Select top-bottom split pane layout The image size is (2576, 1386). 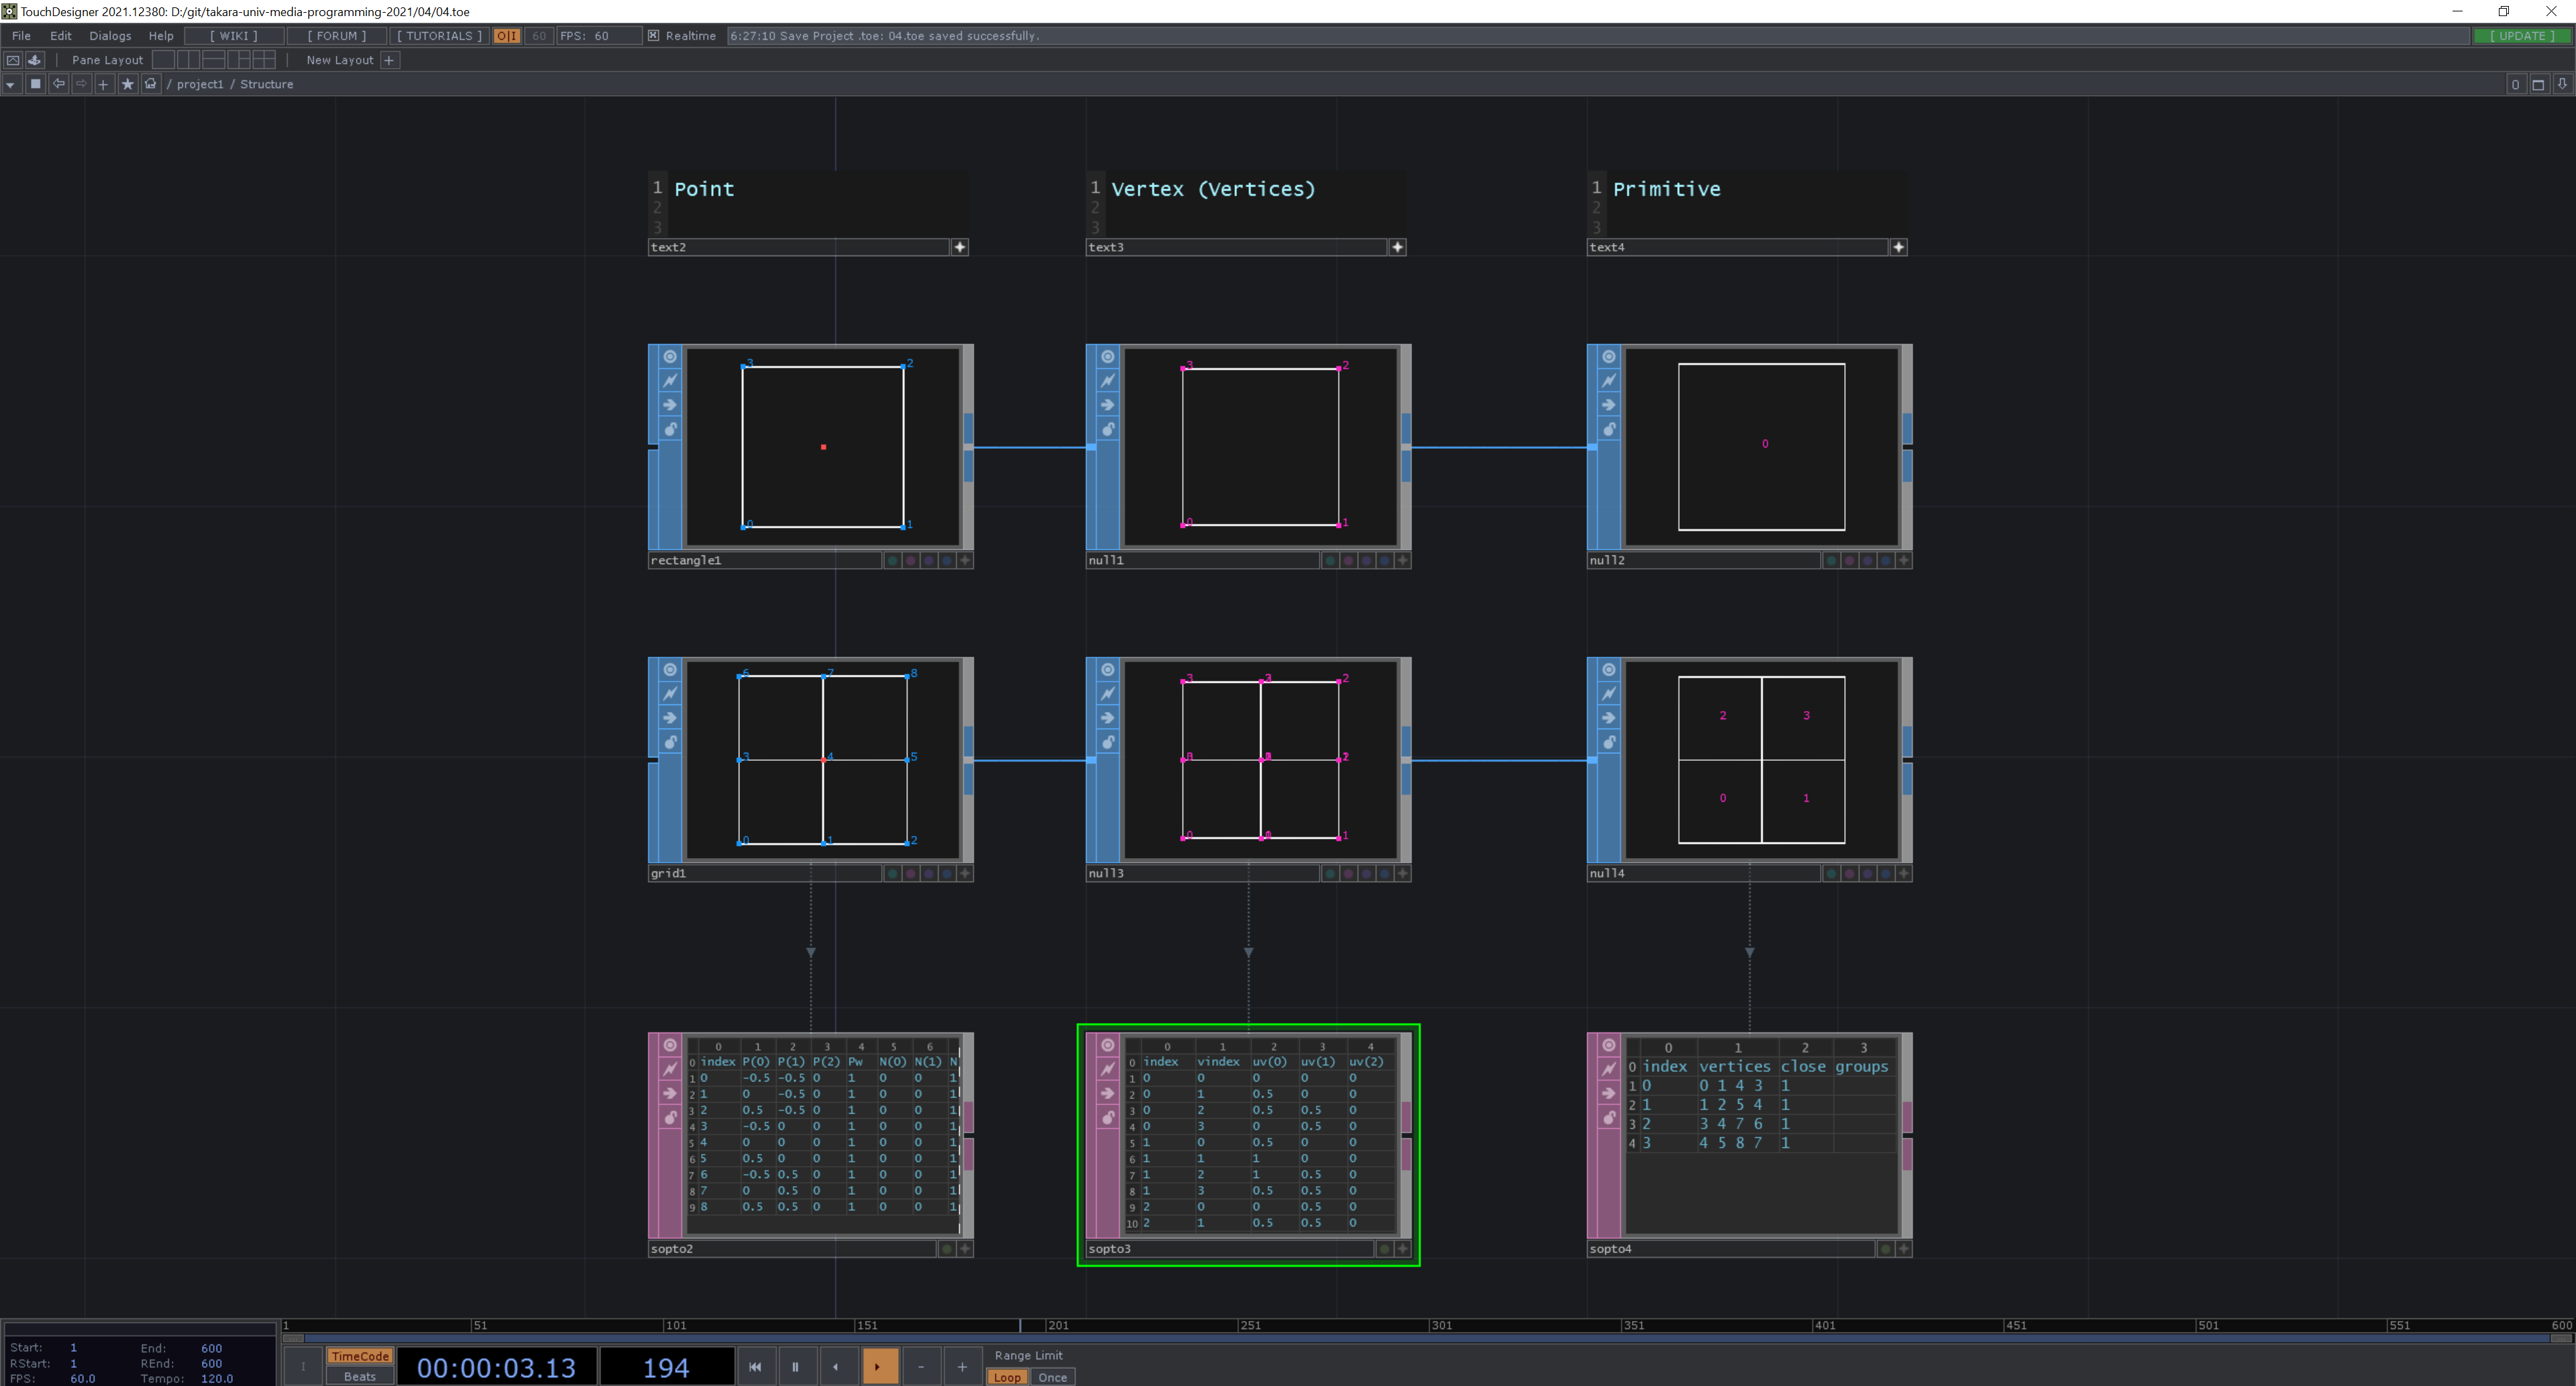click(x=213, y=60)
